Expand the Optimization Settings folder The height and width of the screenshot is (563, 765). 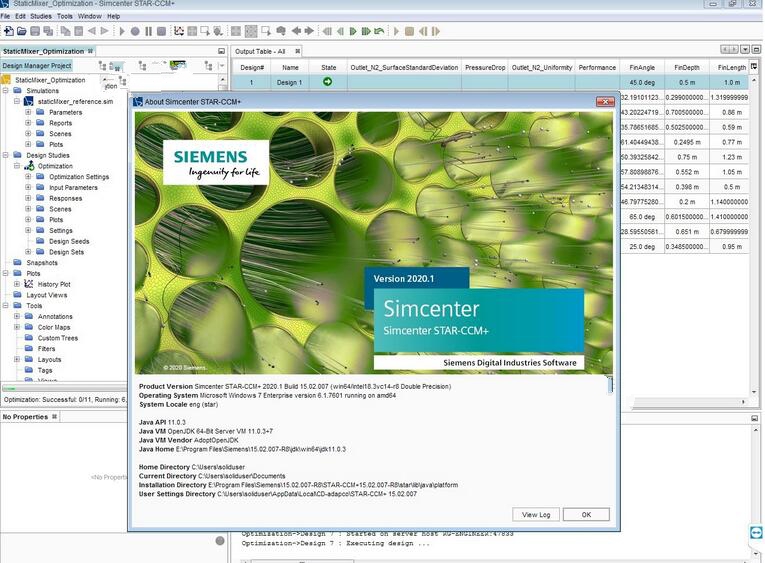pyautogui.click(x=28, y=177)
